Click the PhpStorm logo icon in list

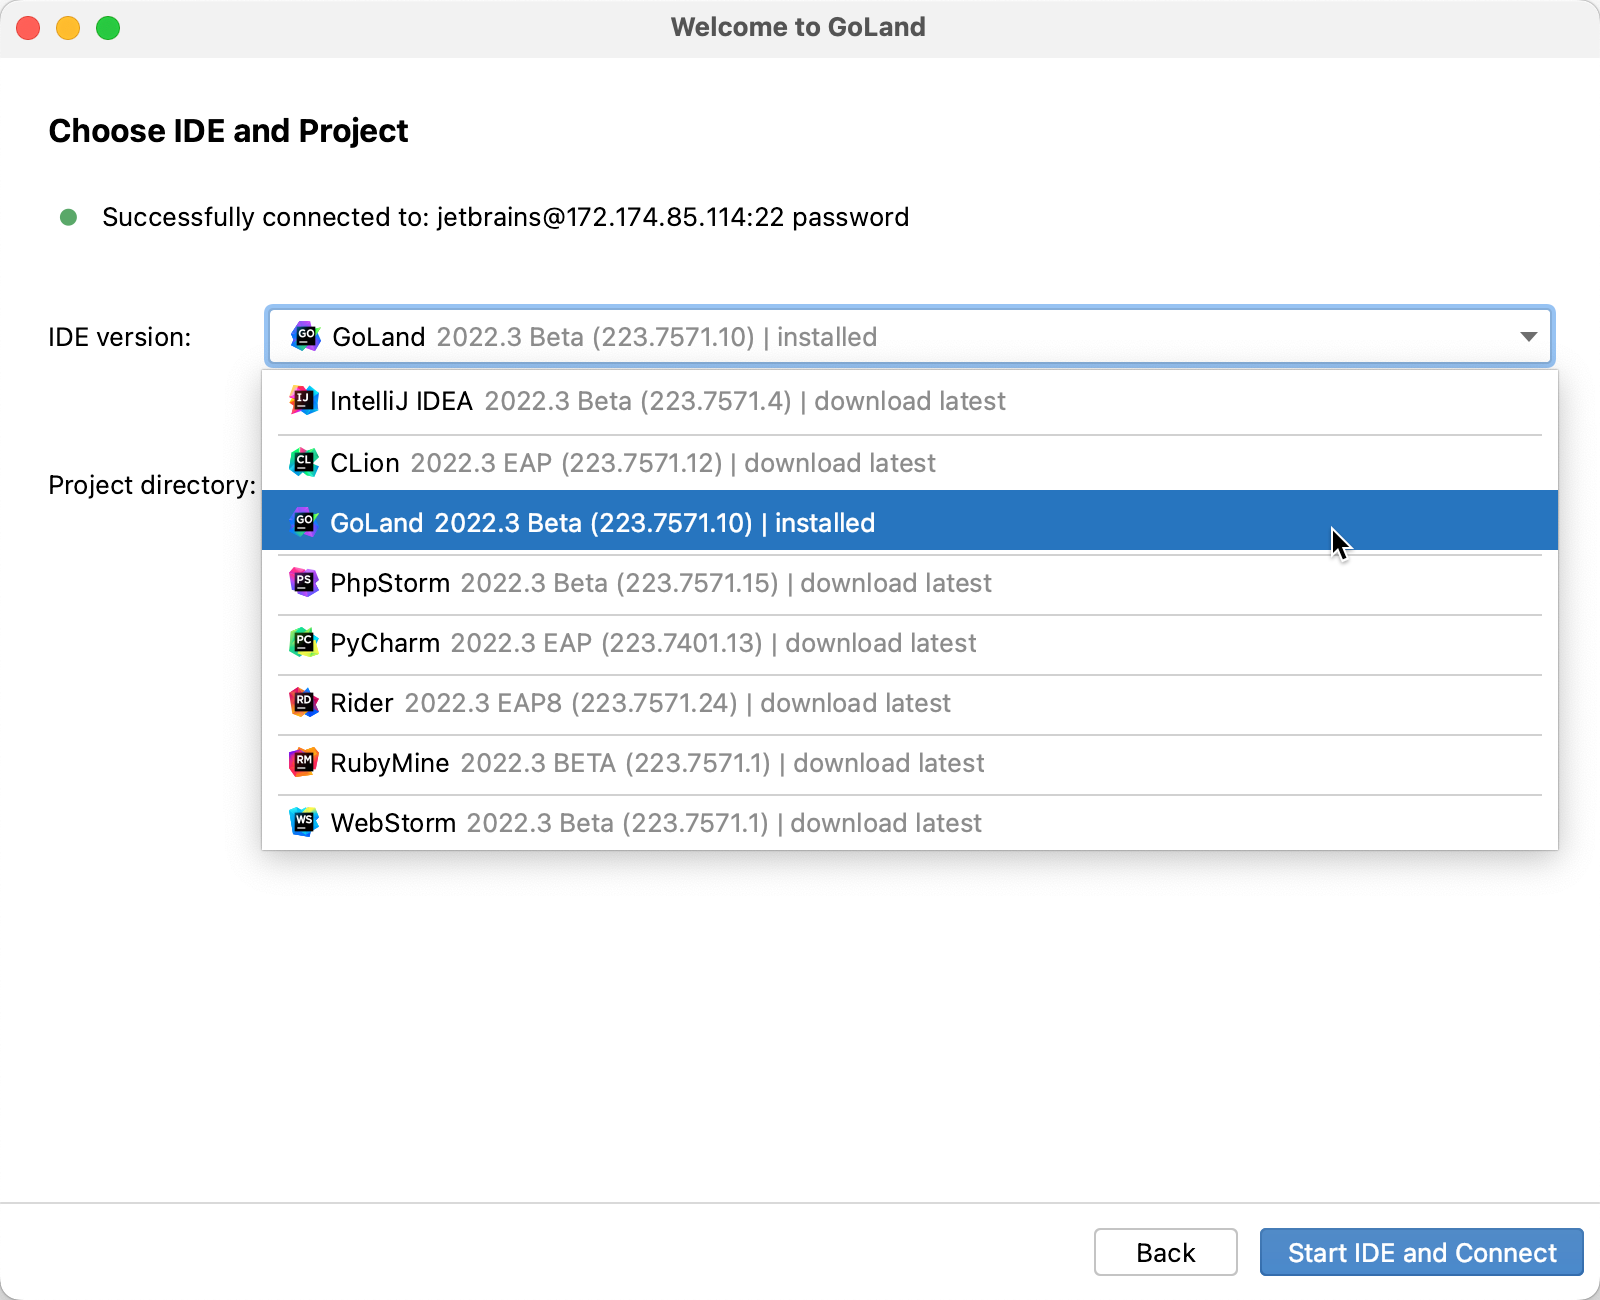[x=304, y=582]
